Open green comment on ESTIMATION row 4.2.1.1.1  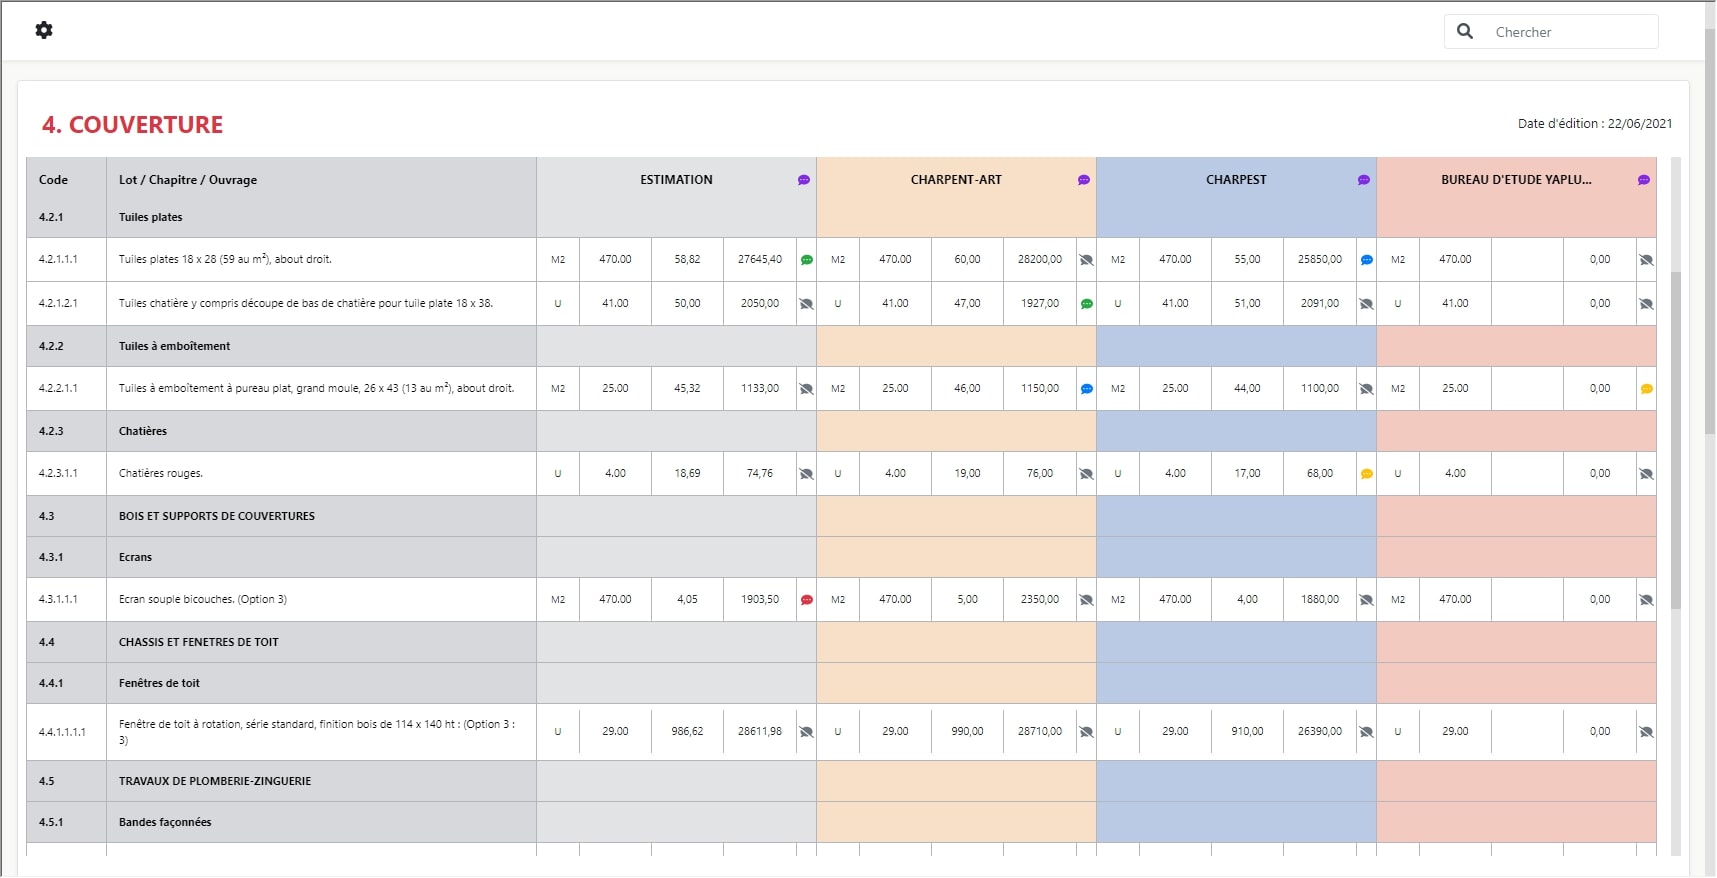pyautogui.click(x=807, y=260)
